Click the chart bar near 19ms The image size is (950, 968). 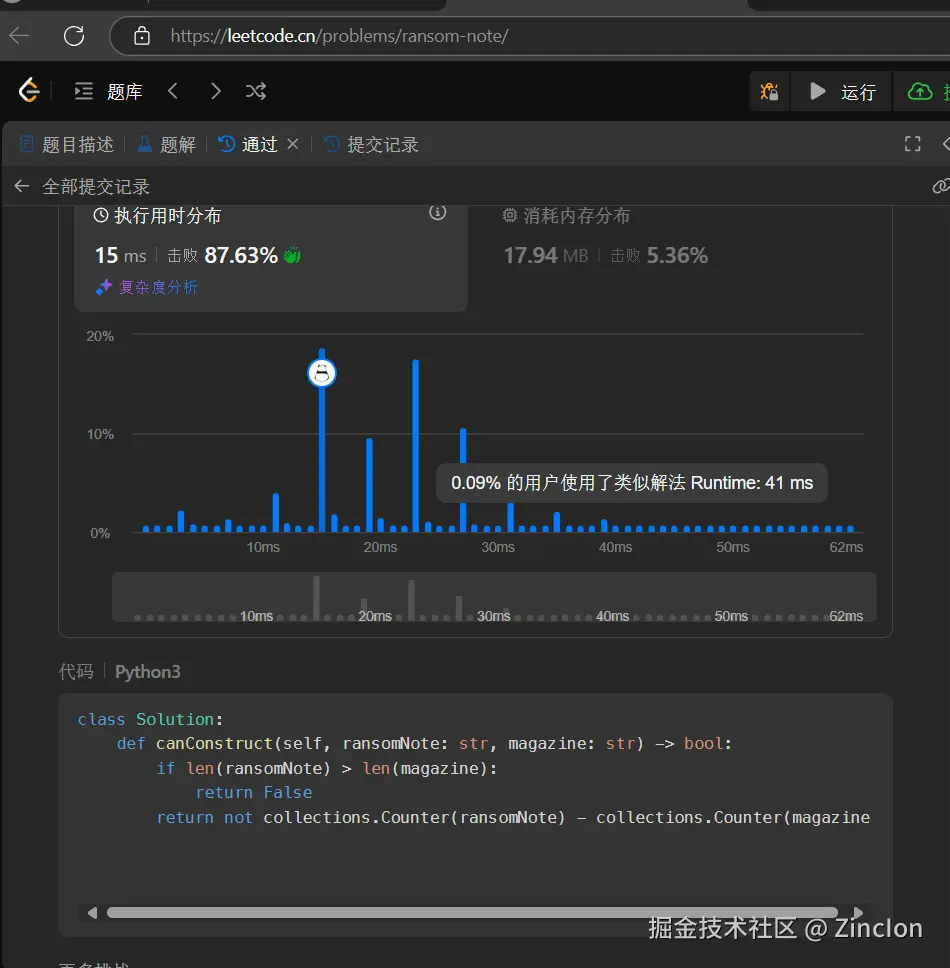click(369, 485)
